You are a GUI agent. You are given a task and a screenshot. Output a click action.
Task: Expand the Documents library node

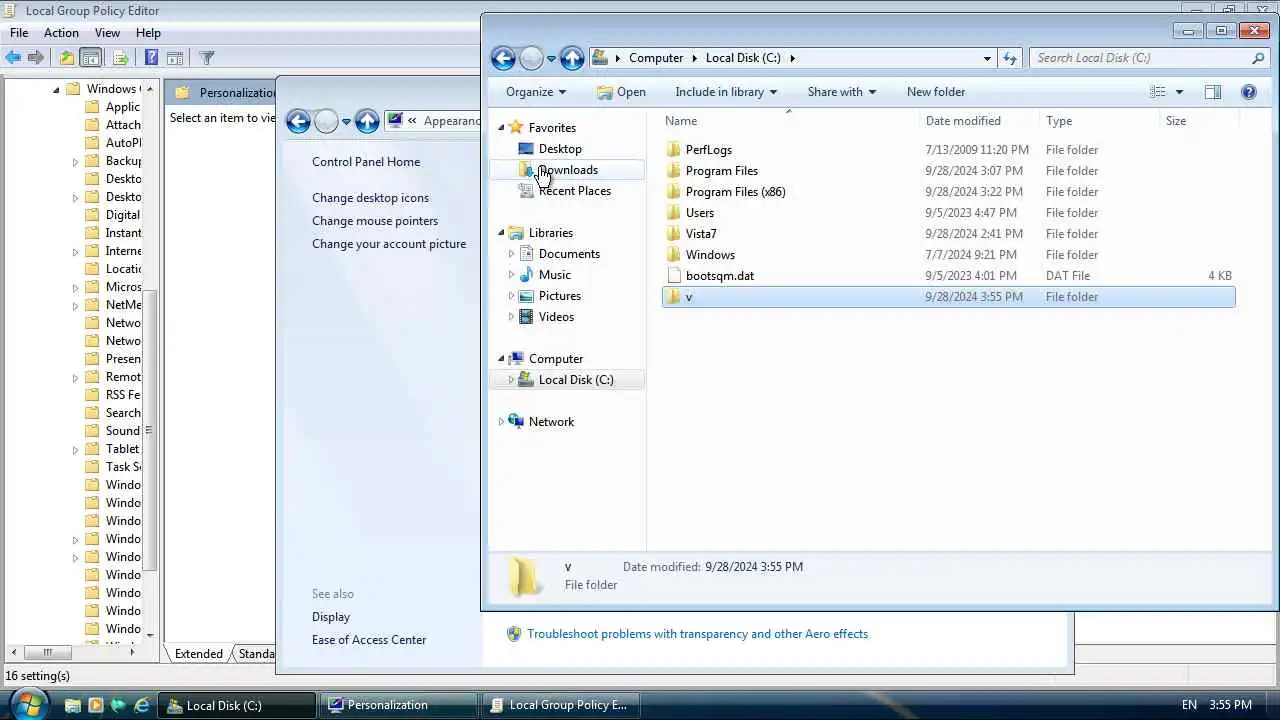(x=512, y=254)
